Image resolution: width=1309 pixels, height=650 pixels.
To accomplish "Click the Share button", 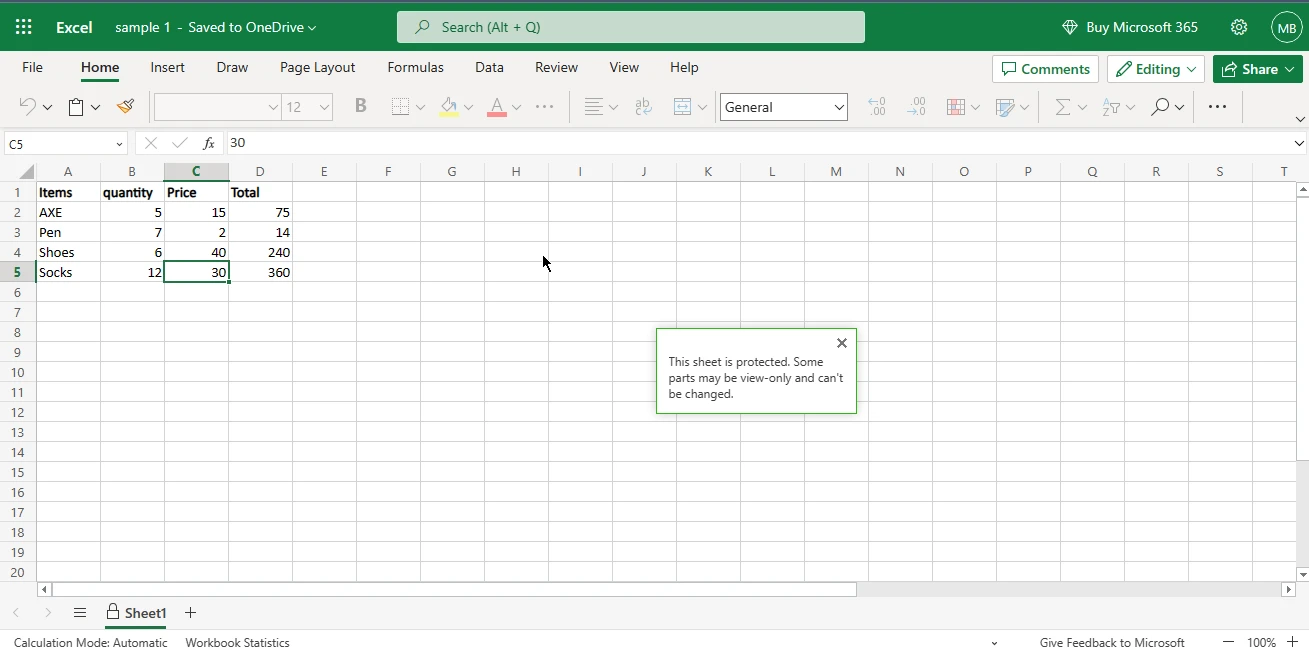I will point(1257,69).
